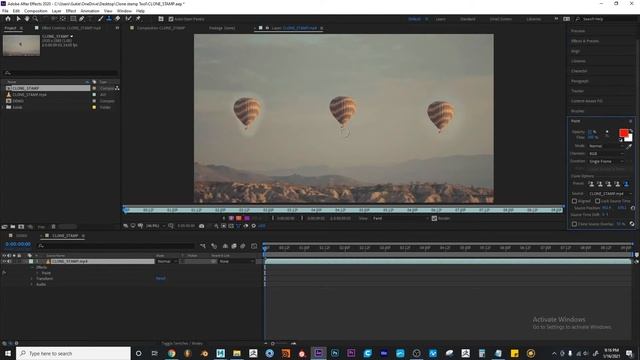The image size is (640, 360).
Task: Open the Effects & Presets panel
Action: point(585,41)
